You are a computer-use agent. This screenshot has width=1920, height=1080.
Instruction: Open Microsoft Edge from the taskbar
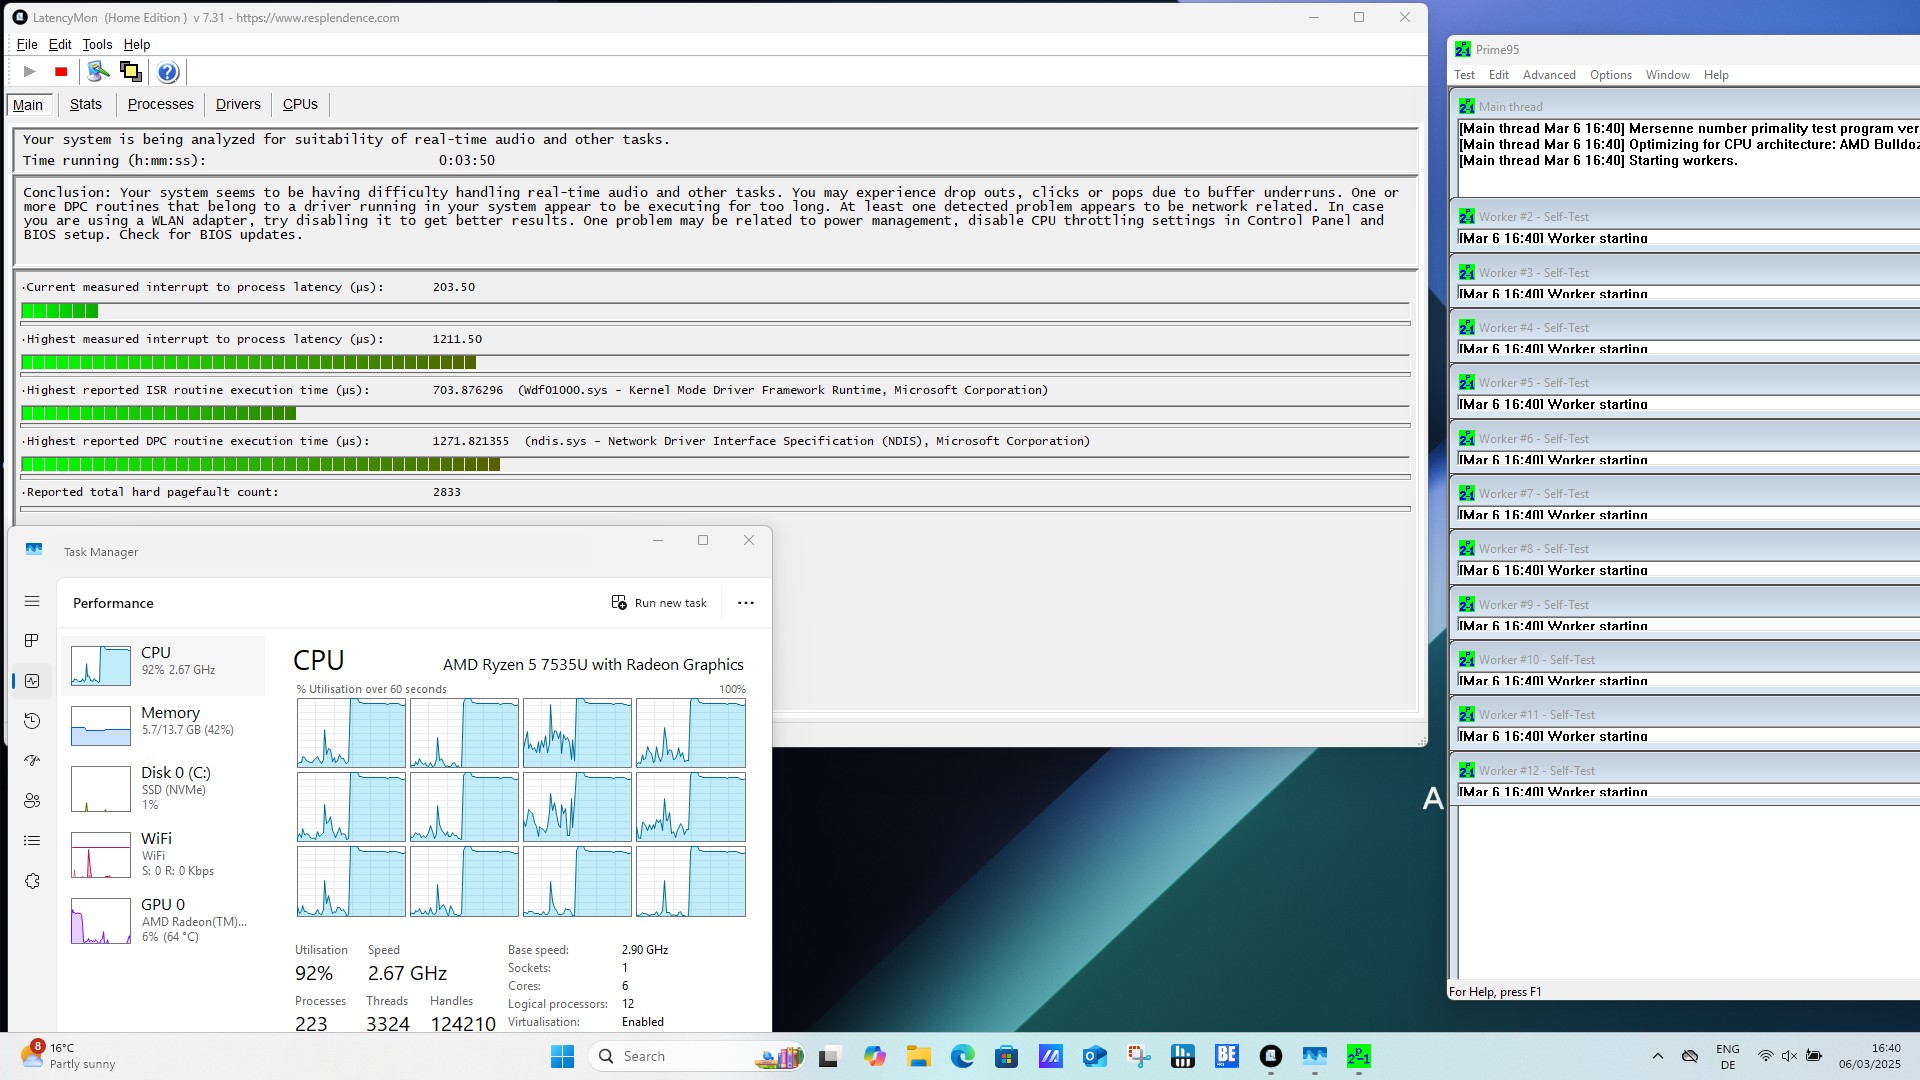click(x=962, y=1056)
